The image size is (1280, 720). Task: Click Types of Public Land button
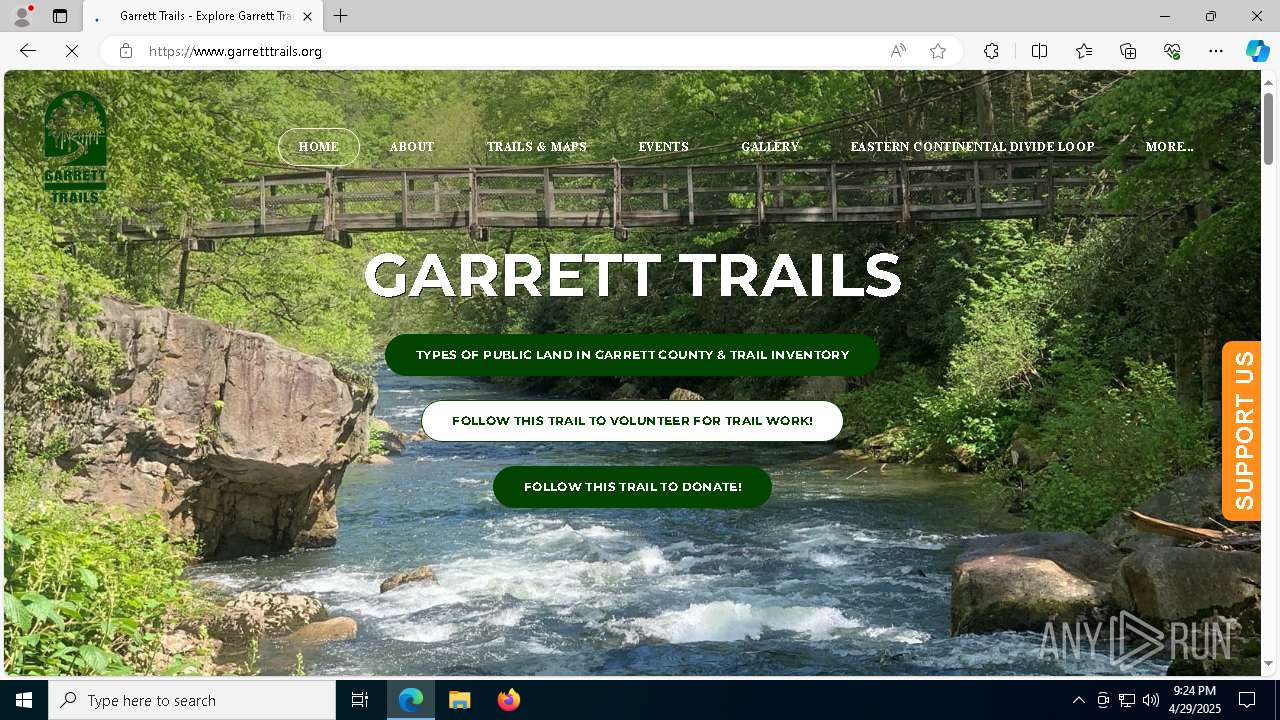(x=632, y=355)
